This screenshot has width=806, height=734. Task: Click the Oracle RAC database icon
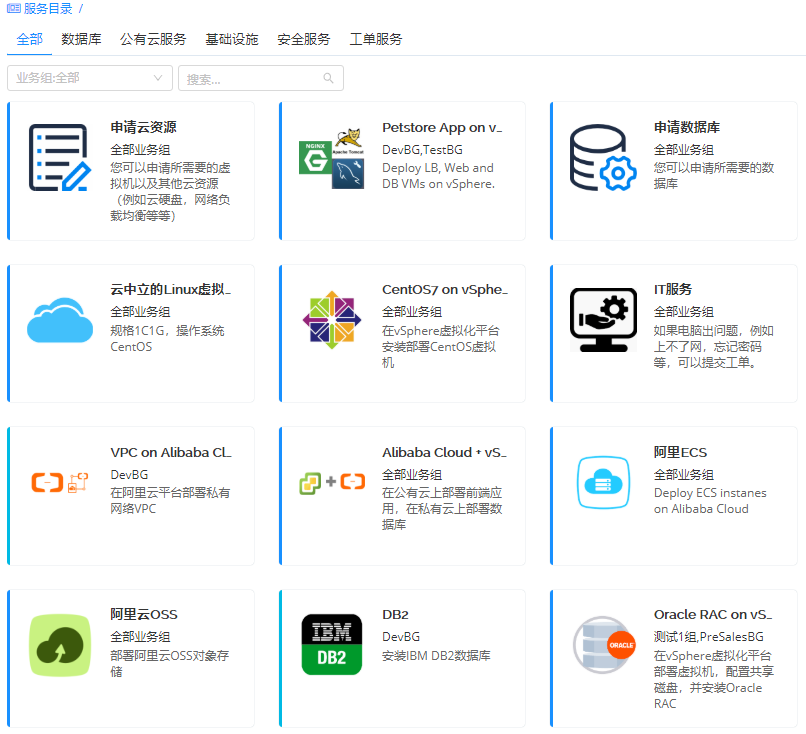click(603, 645)
